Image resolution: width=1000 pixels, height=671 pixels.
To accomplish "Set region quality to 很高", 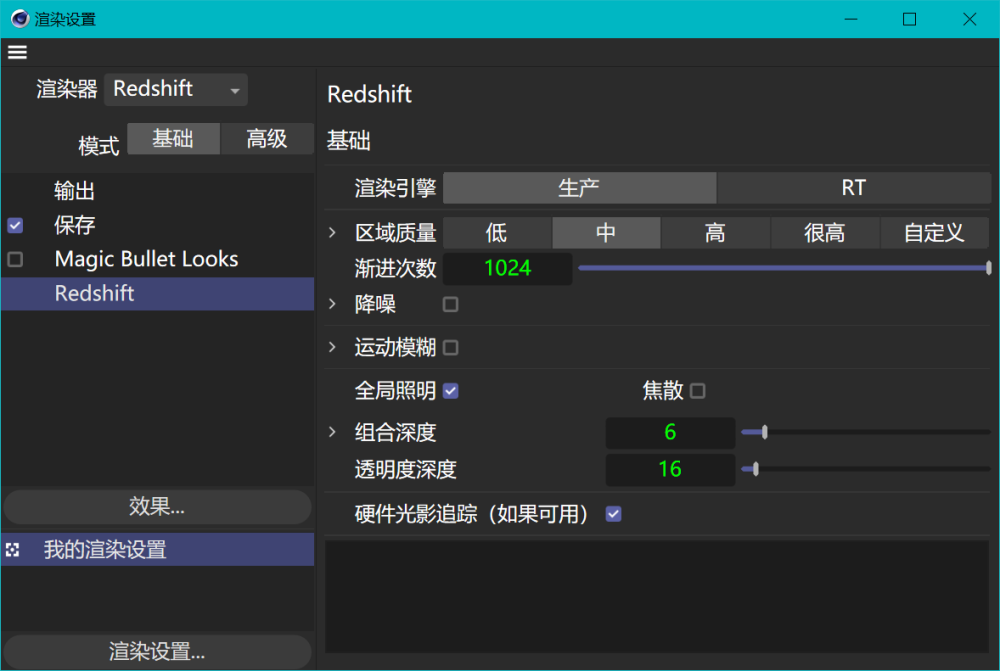I will [x=825, y=233].
